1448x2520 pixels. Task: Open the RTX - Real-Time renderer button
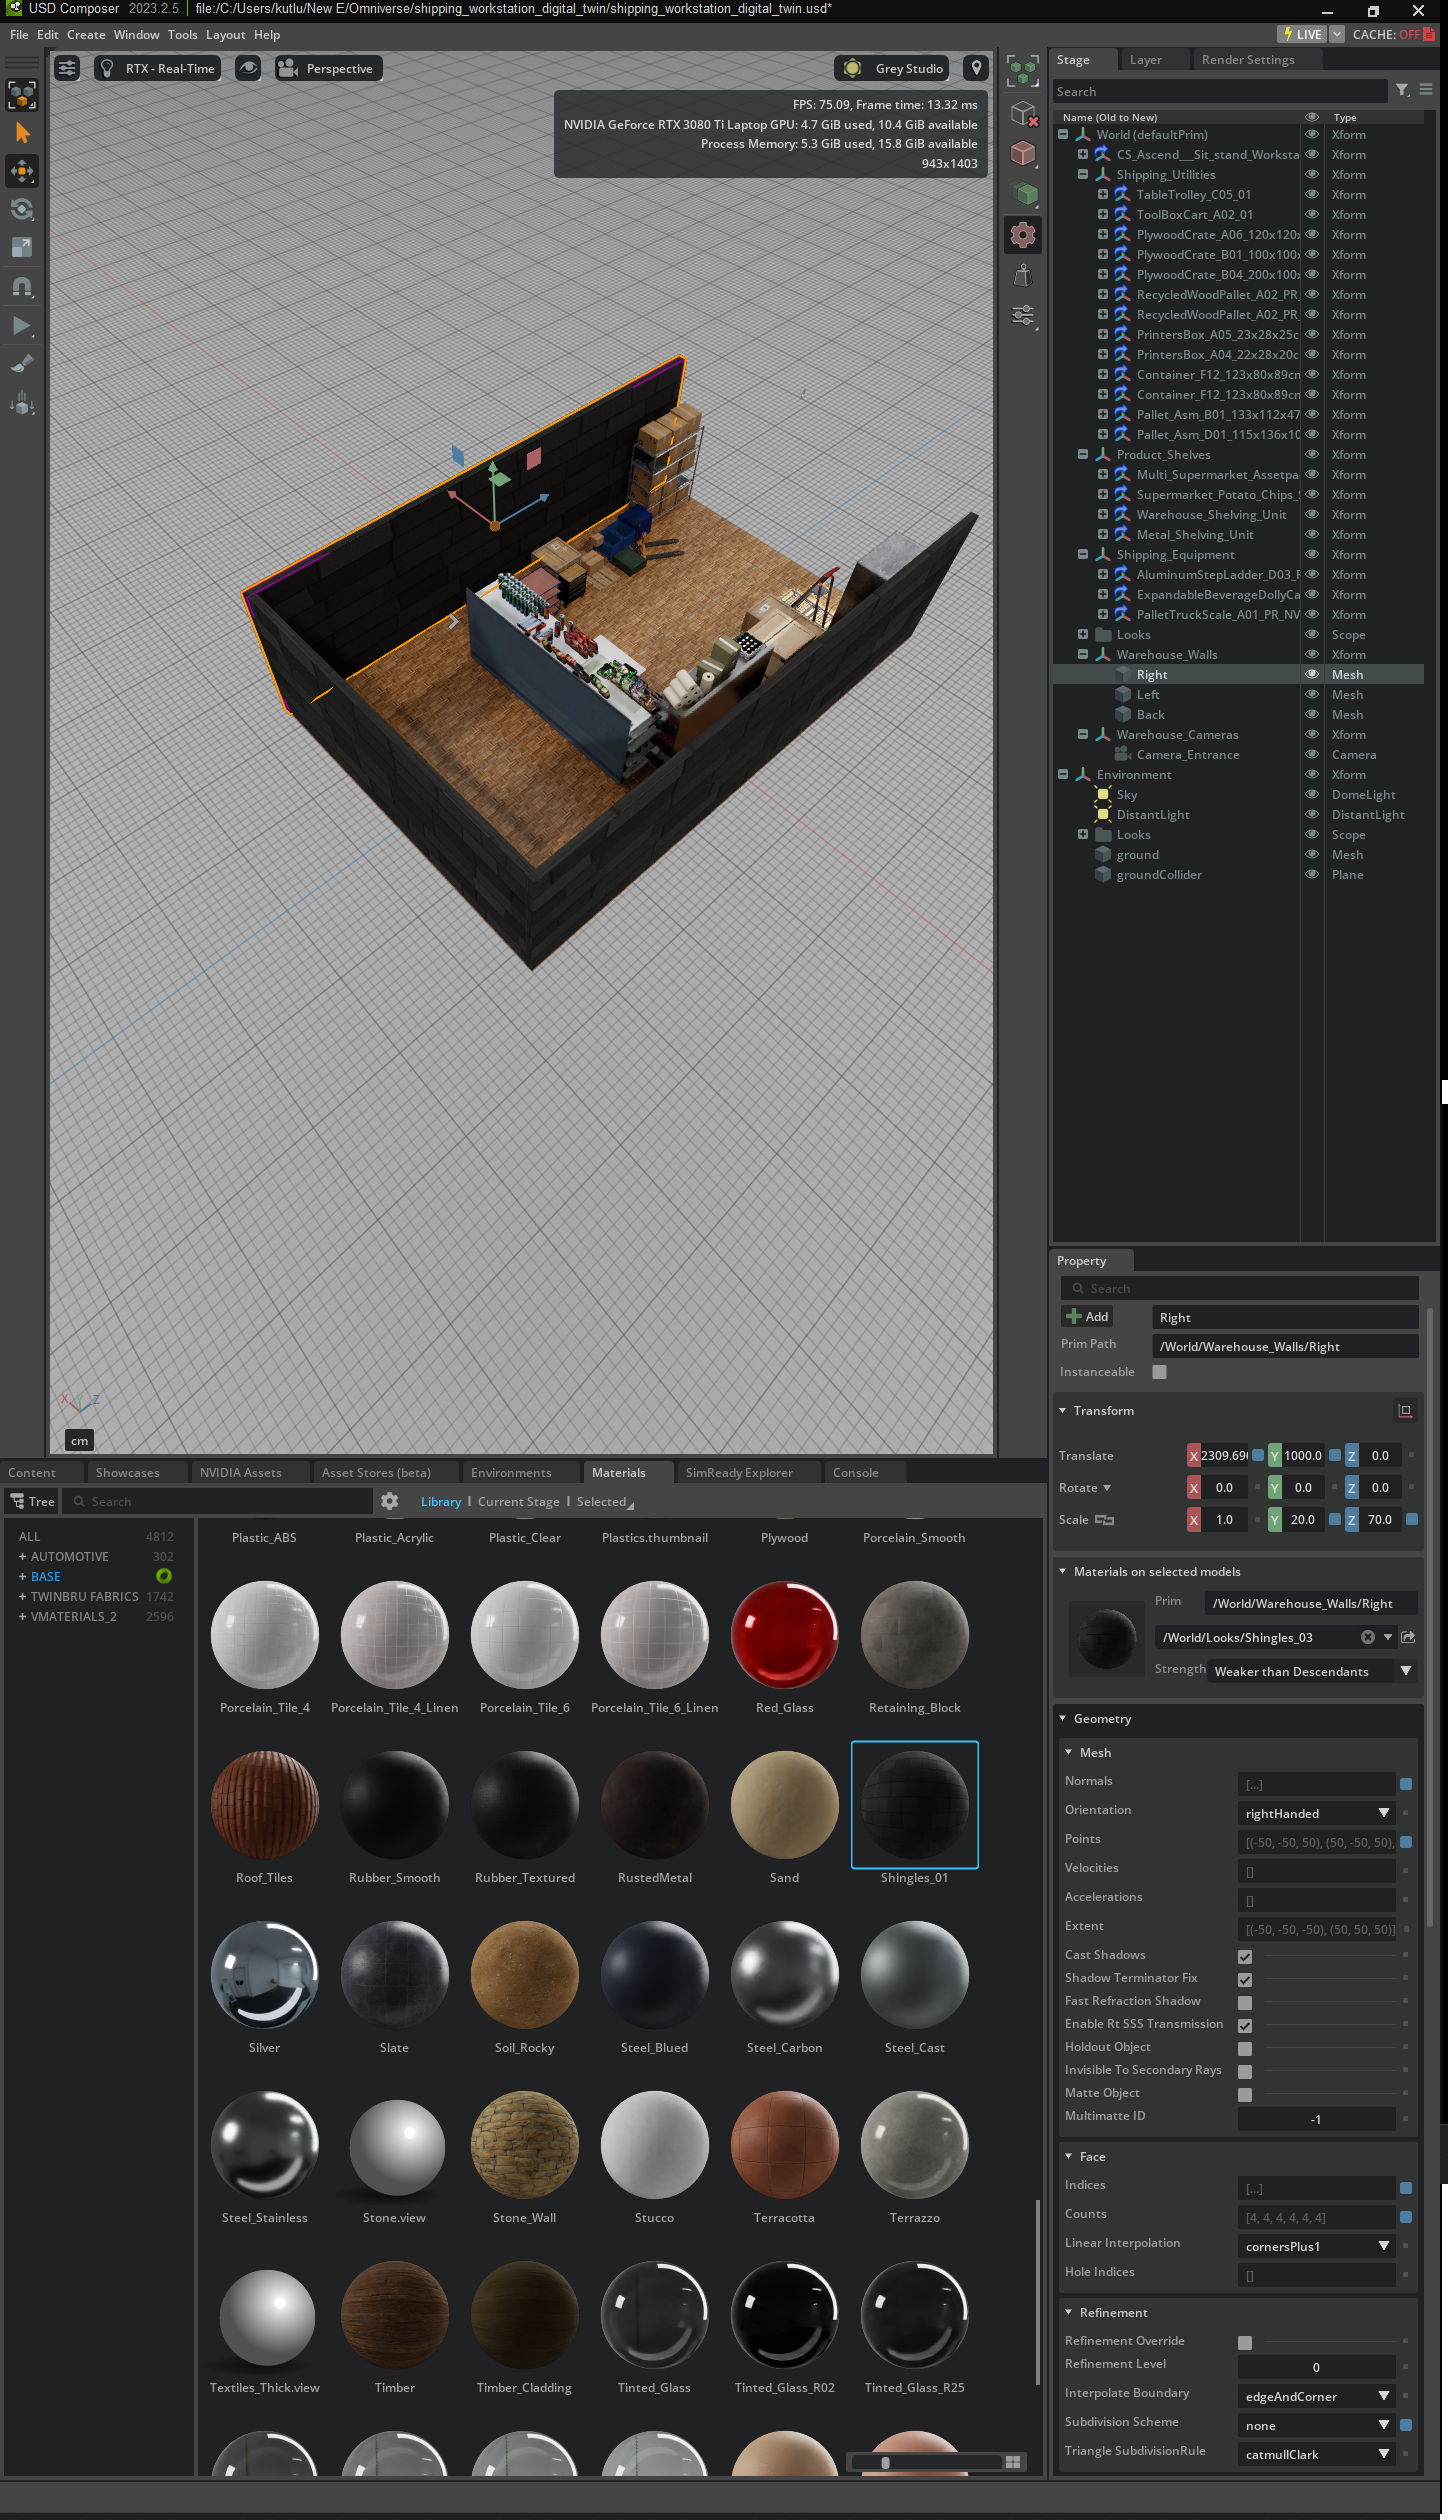(157, 68)
